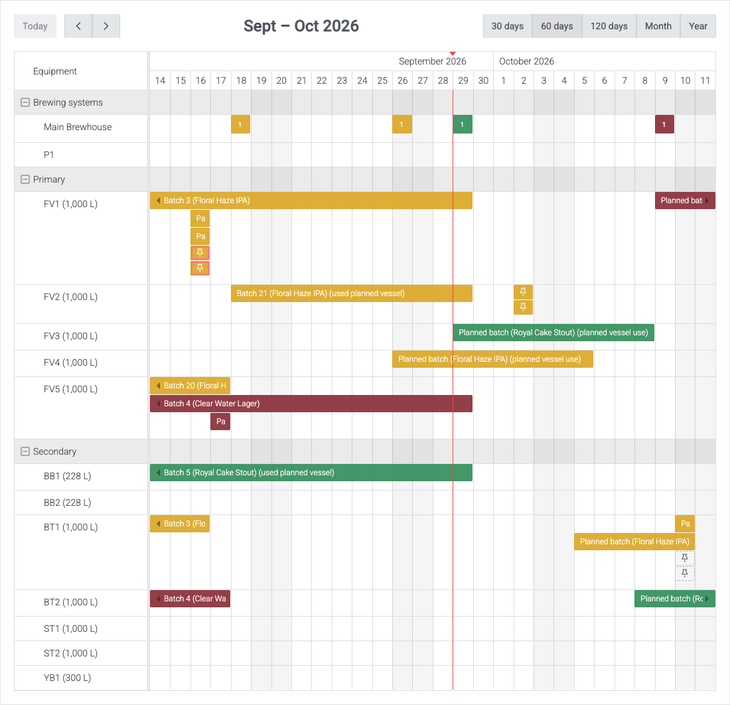Open the green Planned batch bar in BT2
730x705 pixels.
(675, 599)
